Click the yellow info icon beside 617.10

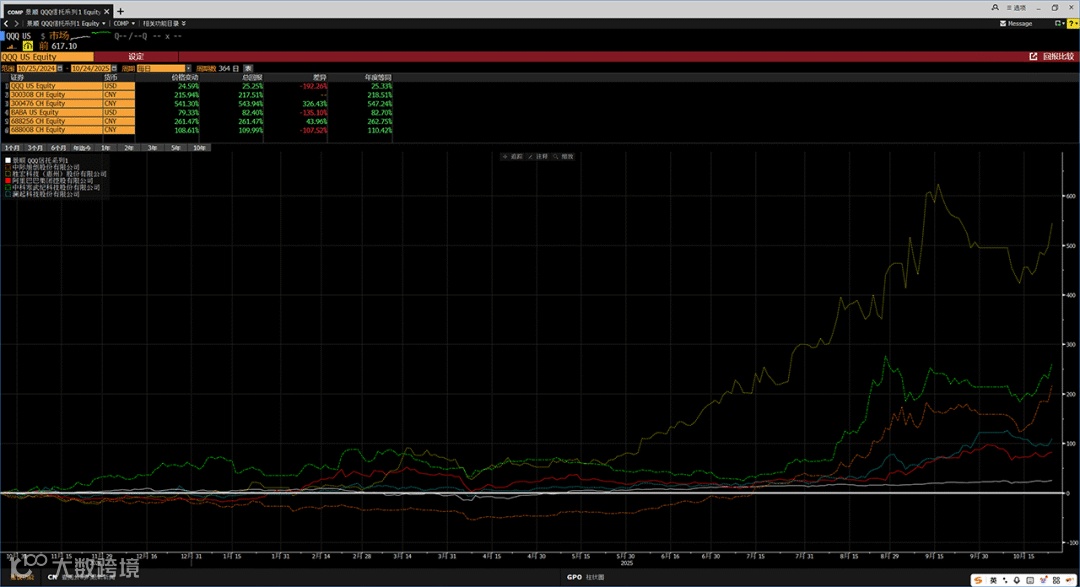(28, 46)
